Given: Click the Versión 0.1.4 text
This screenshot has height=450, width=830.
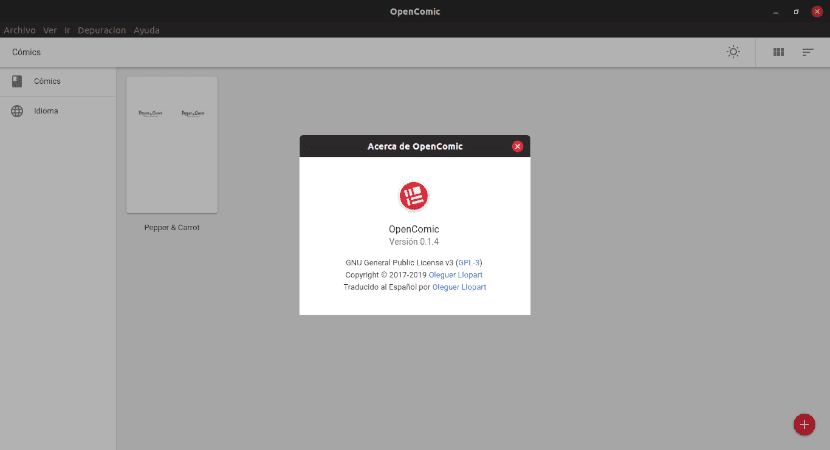Looking at the screenshot, I should click(414, 242).
